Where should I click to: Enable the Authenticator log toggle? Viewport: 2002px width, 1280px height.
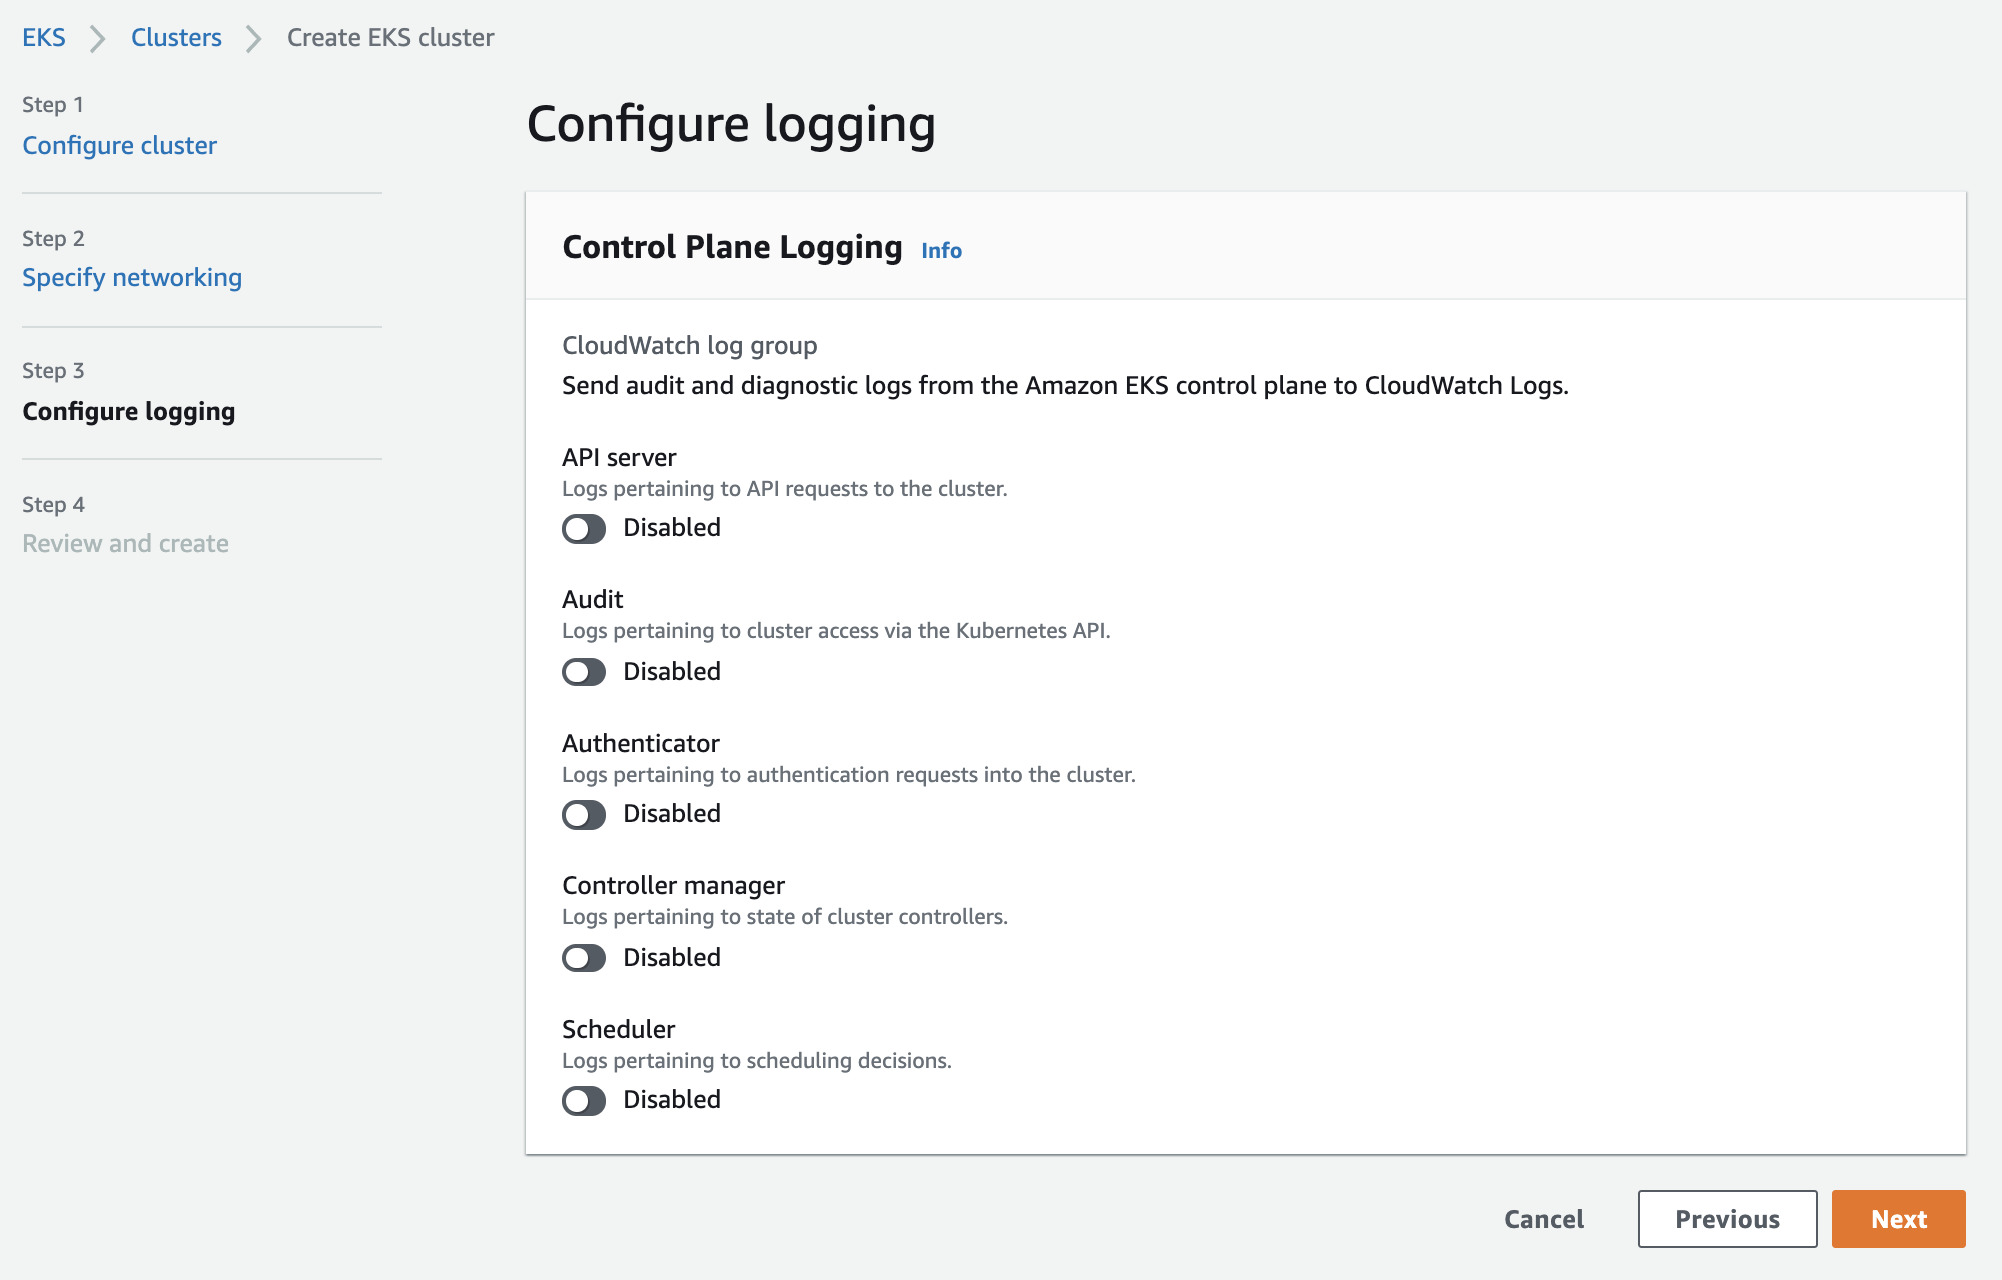coord(584,815)
